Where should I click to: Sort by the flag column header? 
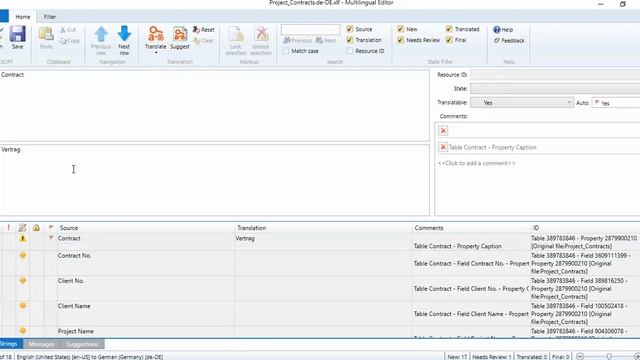(51, 227)
